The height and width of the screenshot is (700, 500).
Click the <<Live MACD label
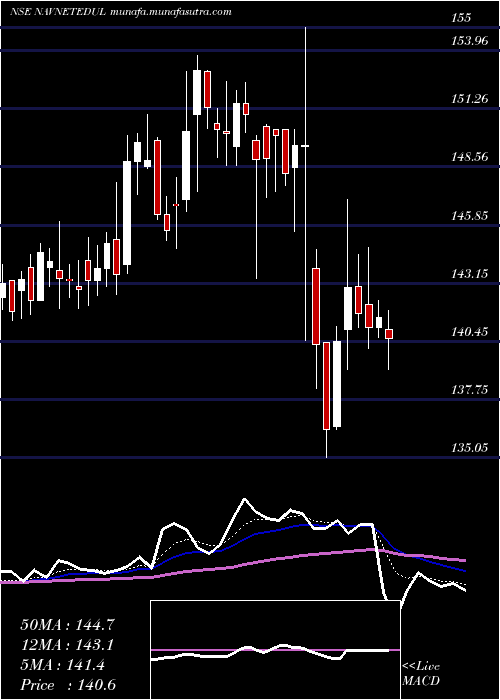[421, 674]
